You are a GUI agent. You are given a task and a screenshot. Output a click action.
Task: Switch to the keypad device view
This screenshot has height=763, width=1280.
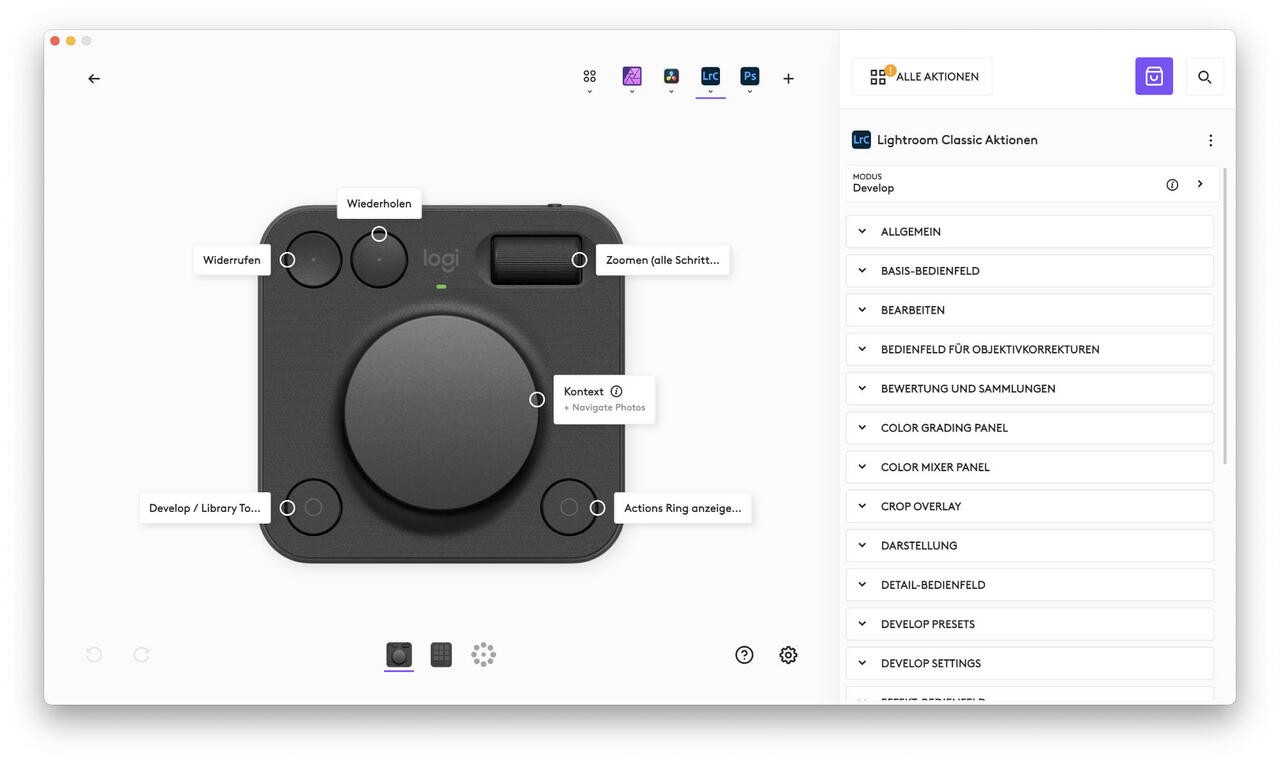click(441, 655)
